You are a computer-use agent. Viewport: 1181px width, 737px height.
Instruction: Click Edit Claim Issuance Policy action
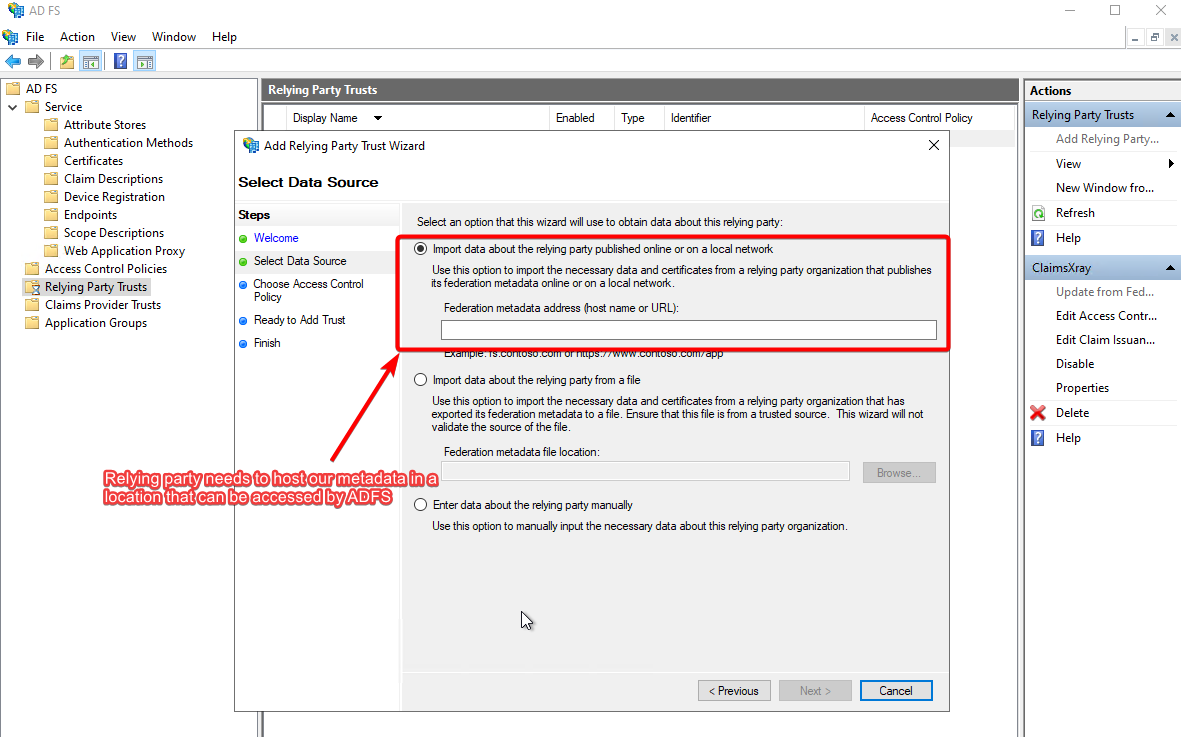1105,340
